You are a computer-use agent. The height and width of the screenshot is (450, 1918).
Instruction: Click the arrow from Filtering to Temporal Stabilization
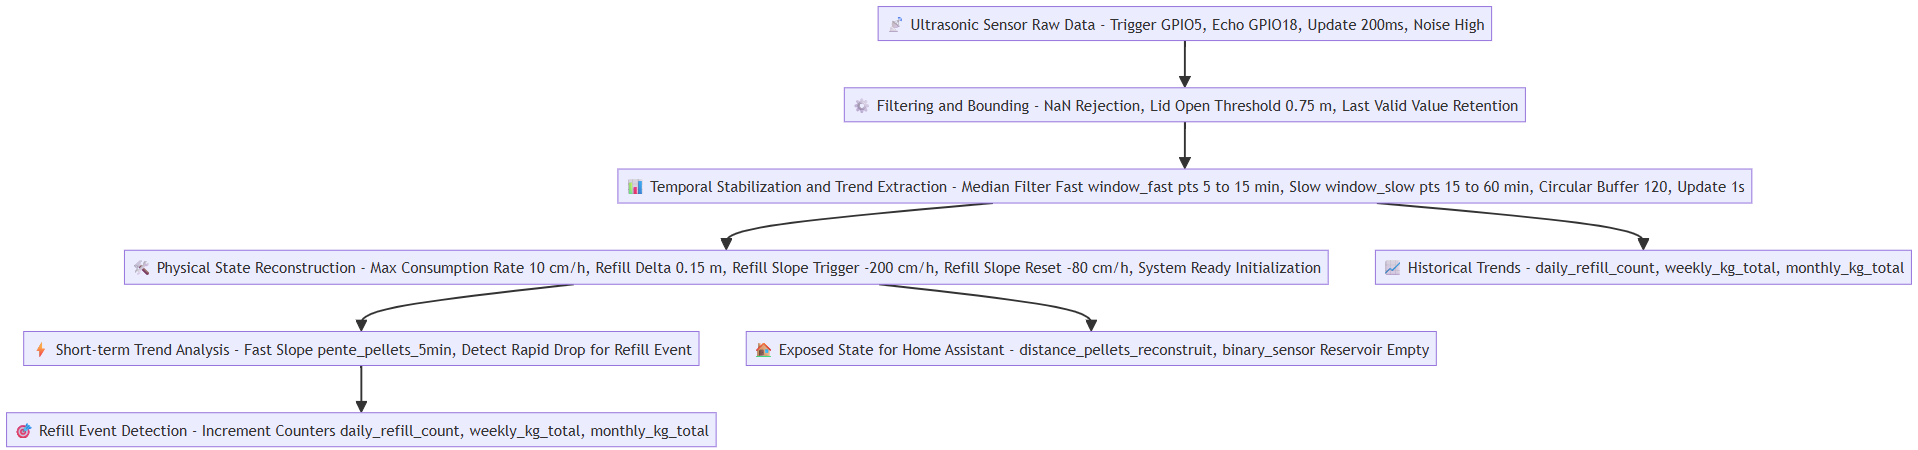click(1185, 144)
